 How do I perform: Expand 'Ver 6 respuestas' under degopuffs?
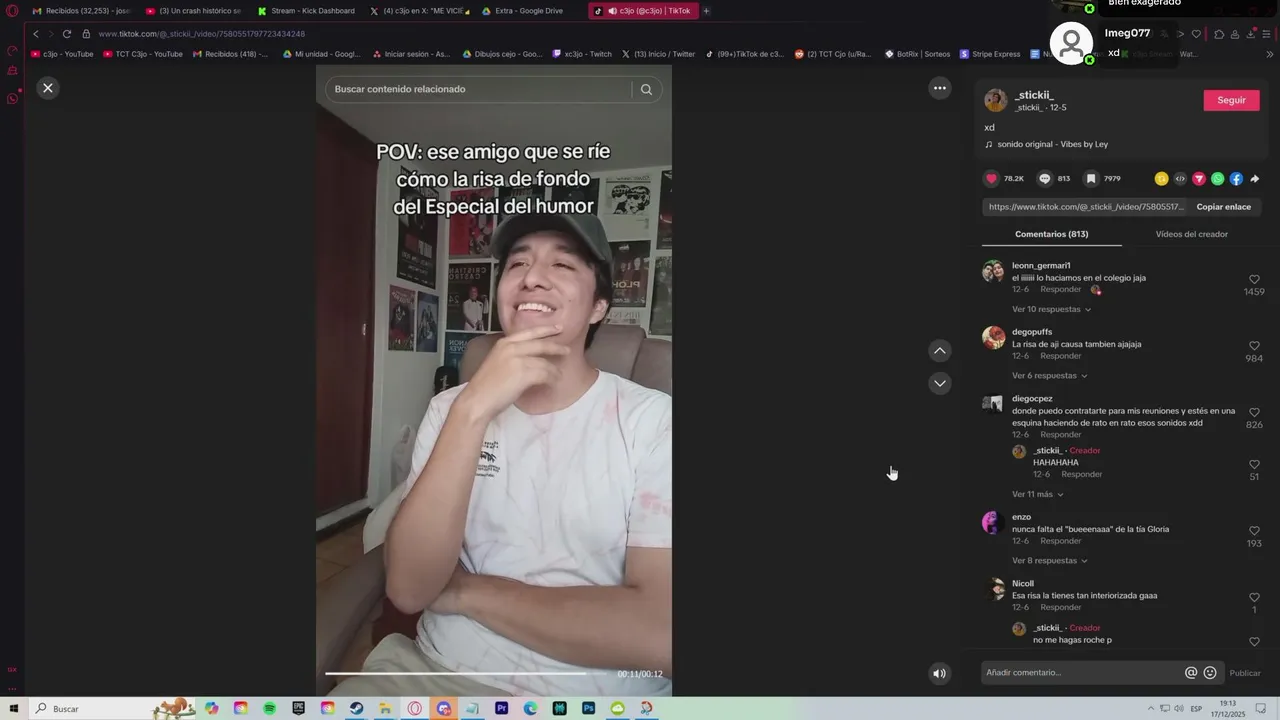tap(1049, 376)
